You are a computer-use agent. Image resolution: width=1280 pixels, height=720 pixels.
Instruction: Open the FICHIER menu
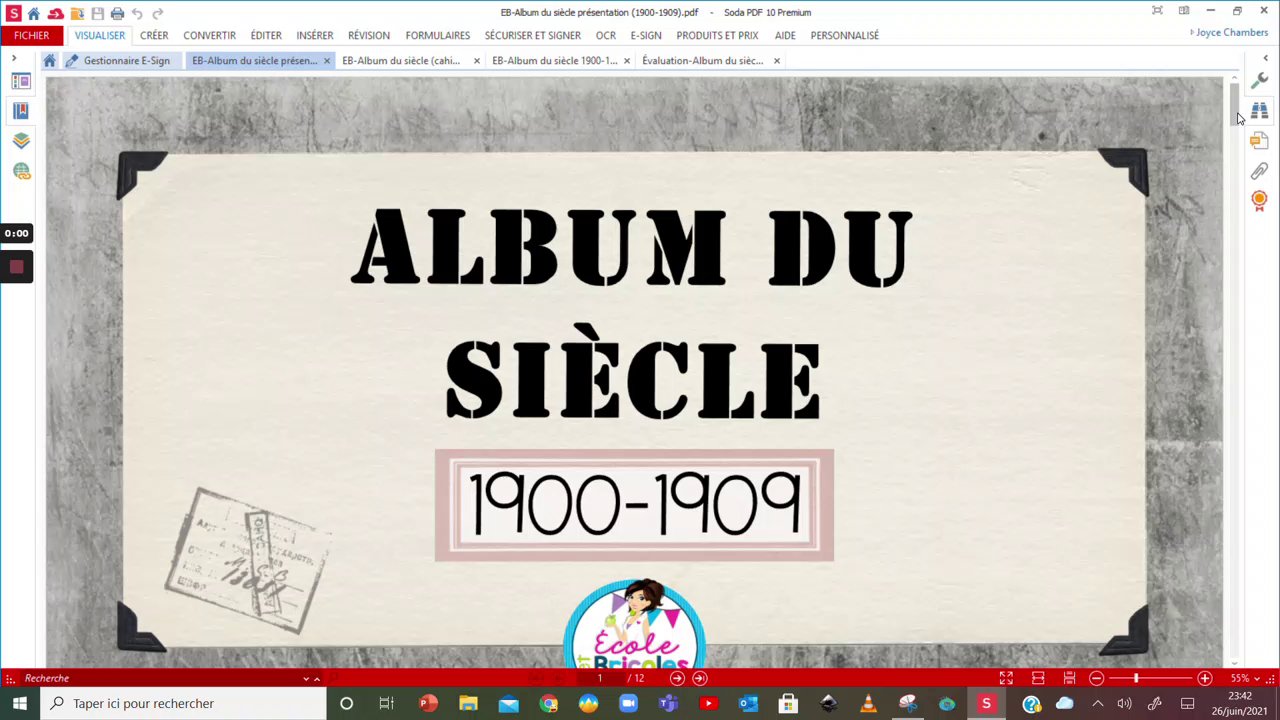[32, 35]
